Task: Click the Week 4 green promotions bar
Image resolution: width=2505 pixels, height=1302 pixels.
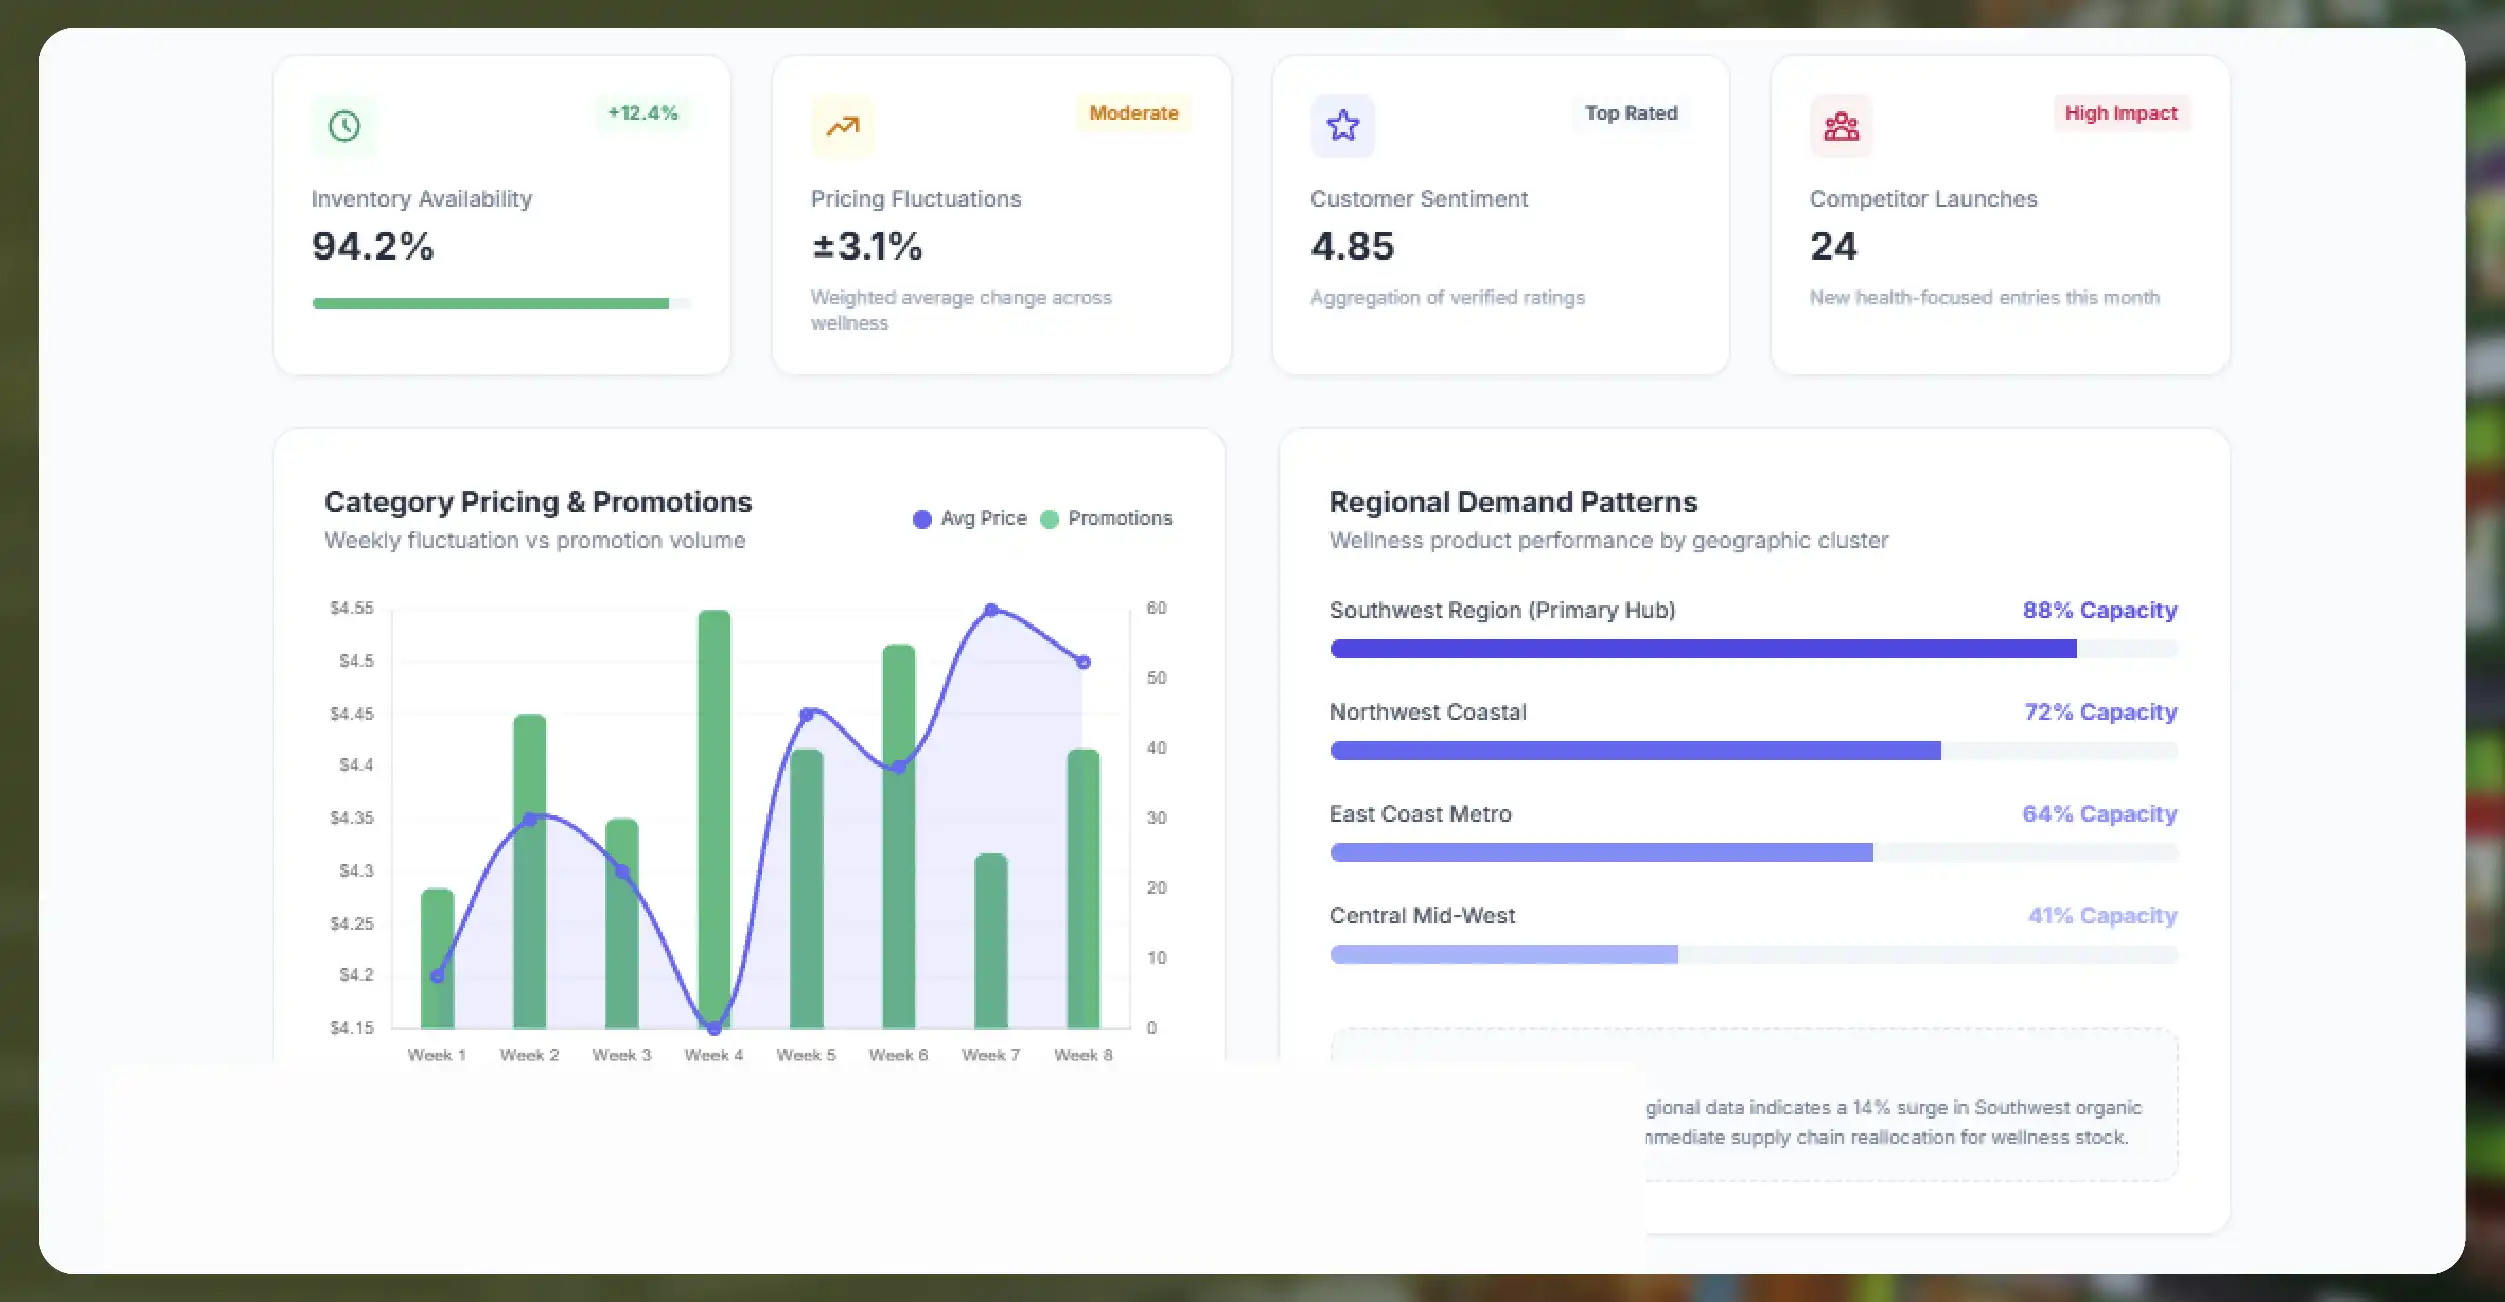Action: click(714, 819)
